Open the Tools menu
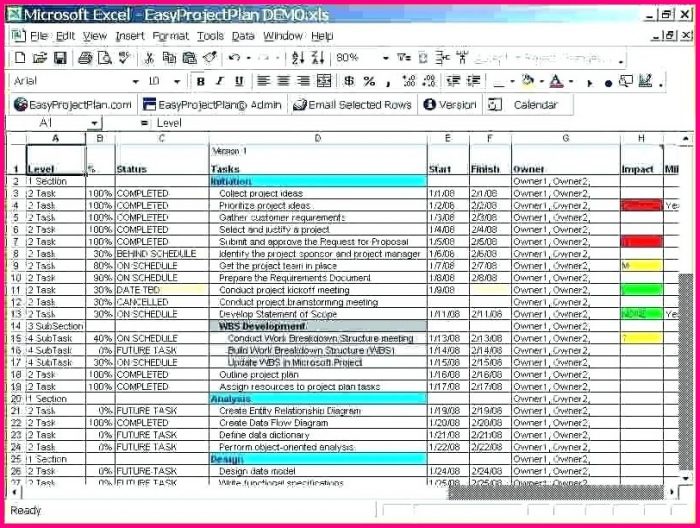Viewport: 700px width, 528px height. click(210, 36)
